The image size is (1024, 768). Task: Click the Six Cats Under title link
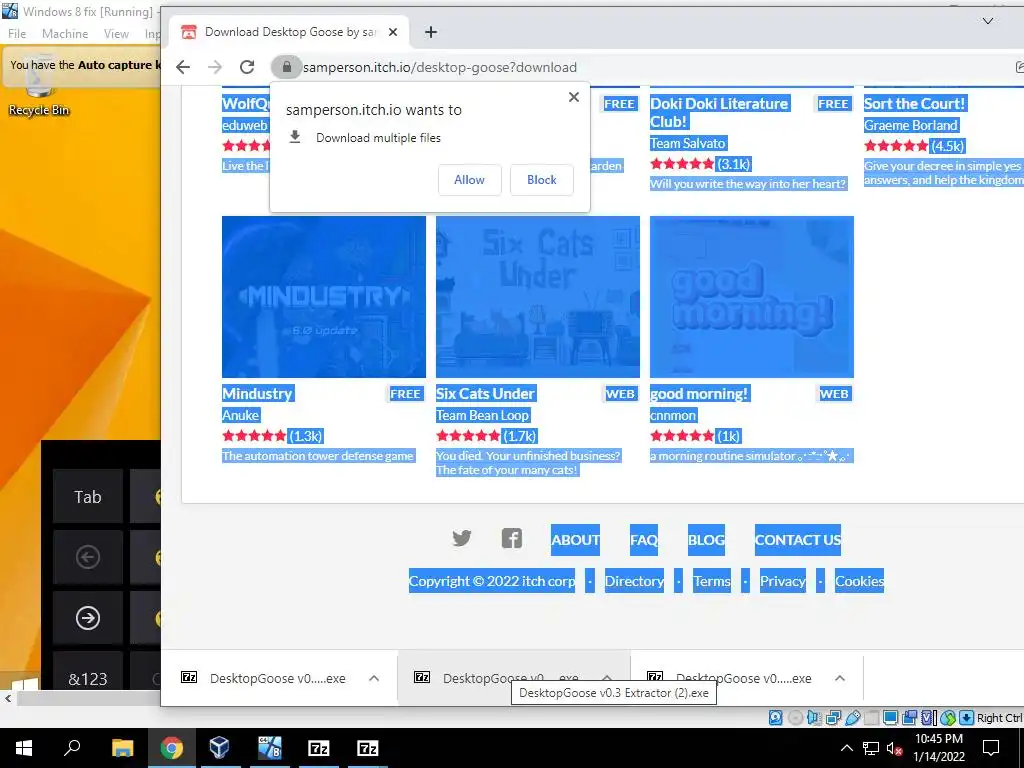tap(486, 394)
